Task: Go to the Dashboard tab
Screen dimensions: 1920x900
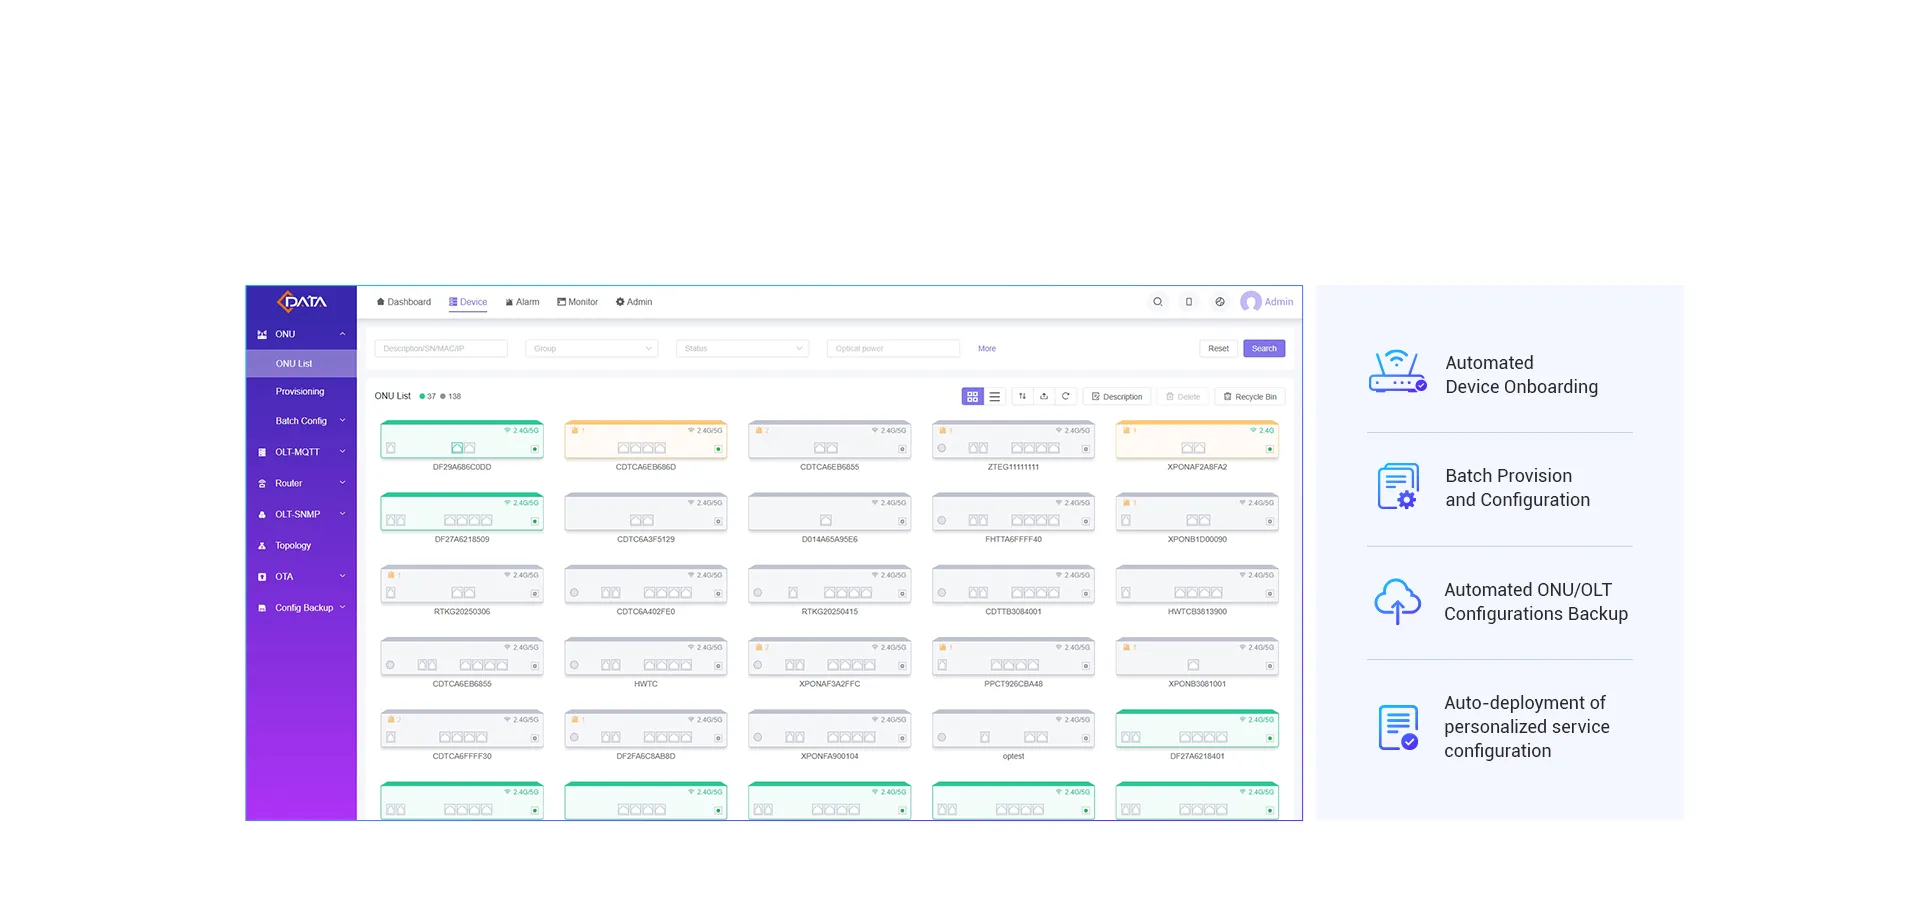Action: (x=404, y=302)
